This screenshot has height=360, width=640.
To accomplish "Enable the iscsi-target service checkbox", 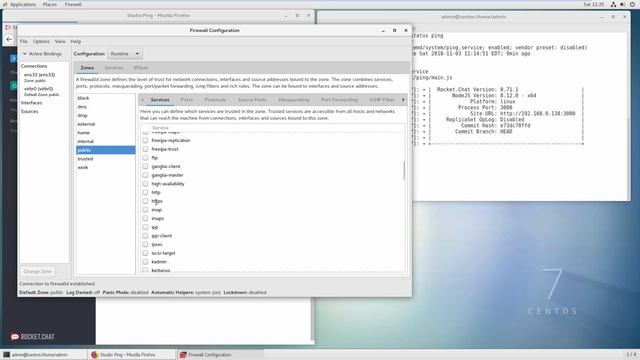I will tap(145, 253).
